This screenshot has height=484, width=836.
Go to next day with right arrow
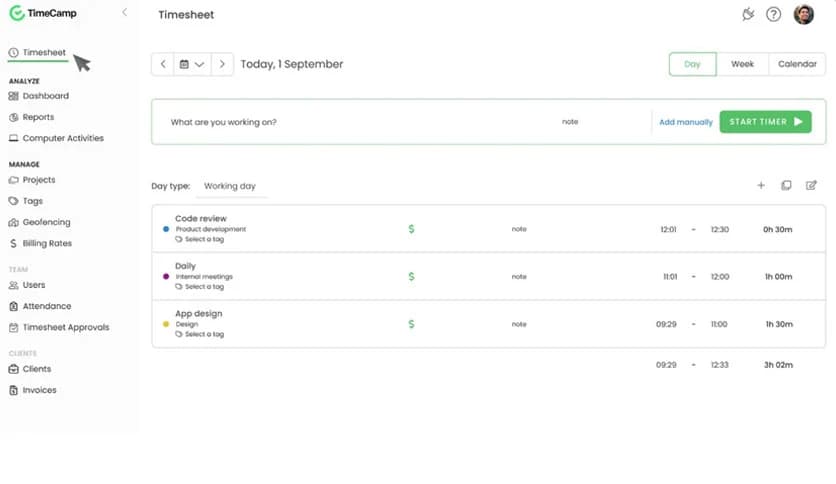222,64
